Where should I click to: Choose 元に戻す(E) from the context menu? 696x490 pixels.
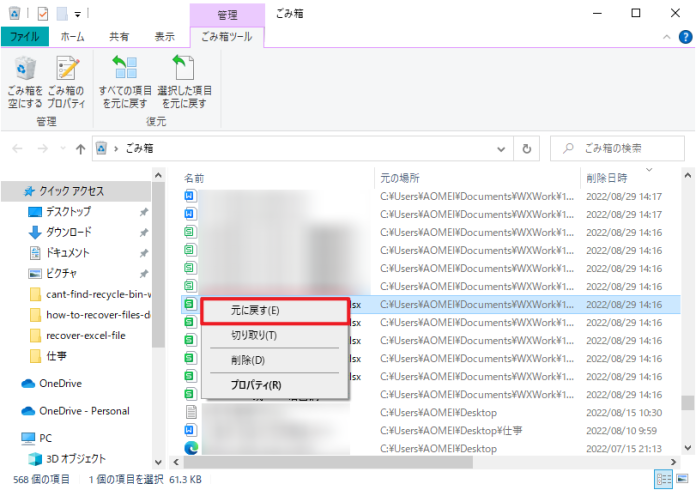(275, 310)
